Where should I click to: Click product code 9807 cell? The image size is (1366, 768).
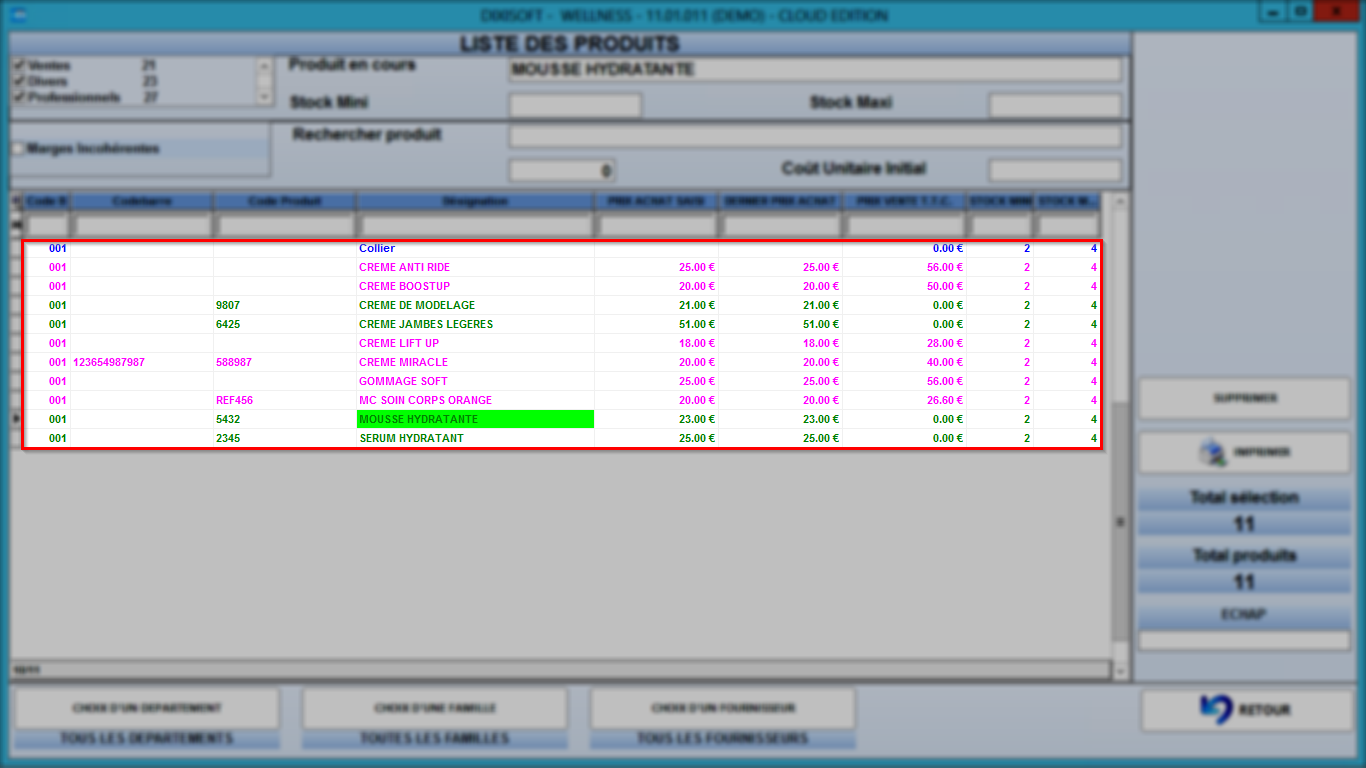[x=285, y=305]
